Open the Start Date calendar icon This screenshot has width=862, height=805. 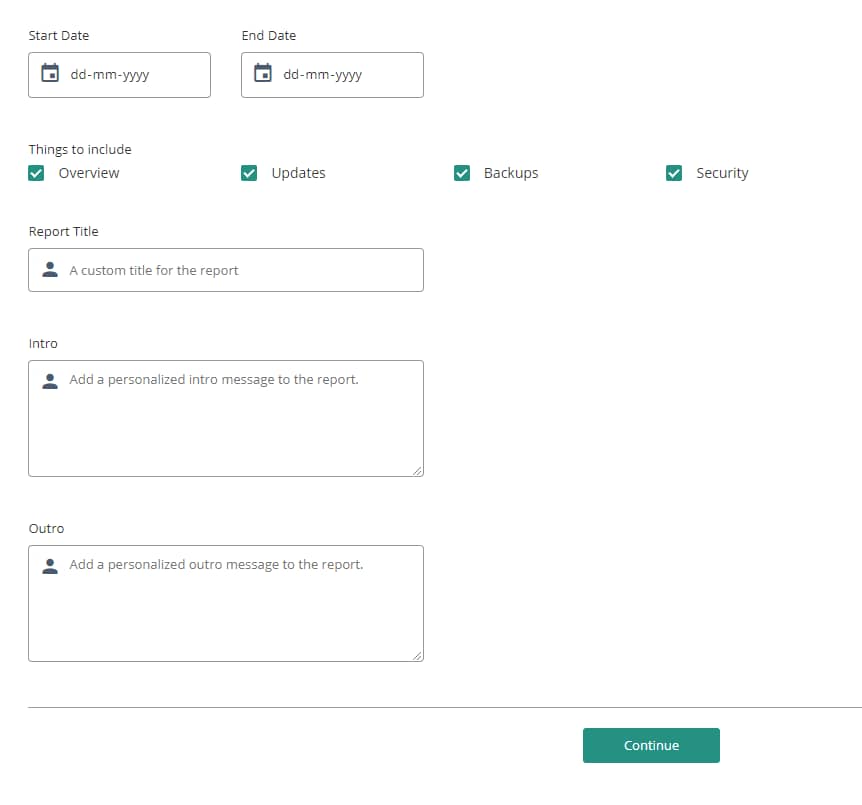pyautogui.click(x=50, y=73)
